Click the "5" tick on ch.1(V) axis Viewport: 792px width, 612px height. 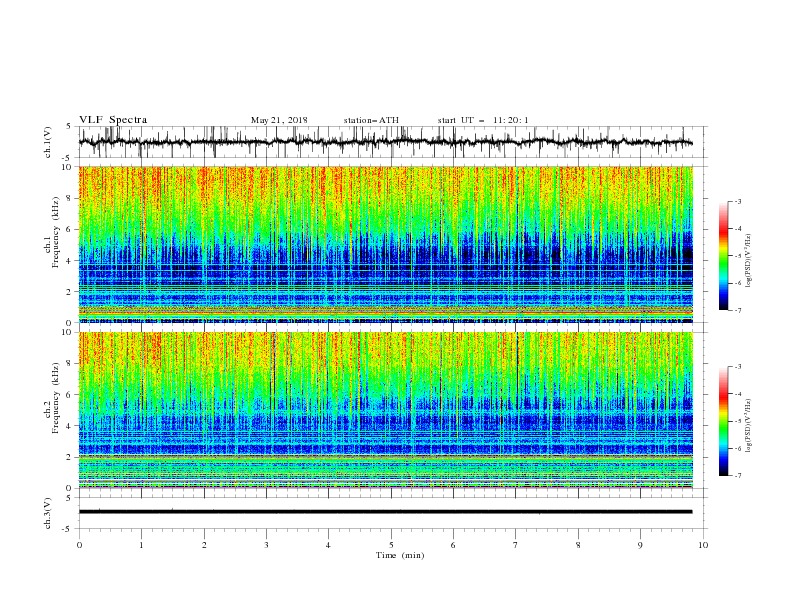click(x=70, y=126)
